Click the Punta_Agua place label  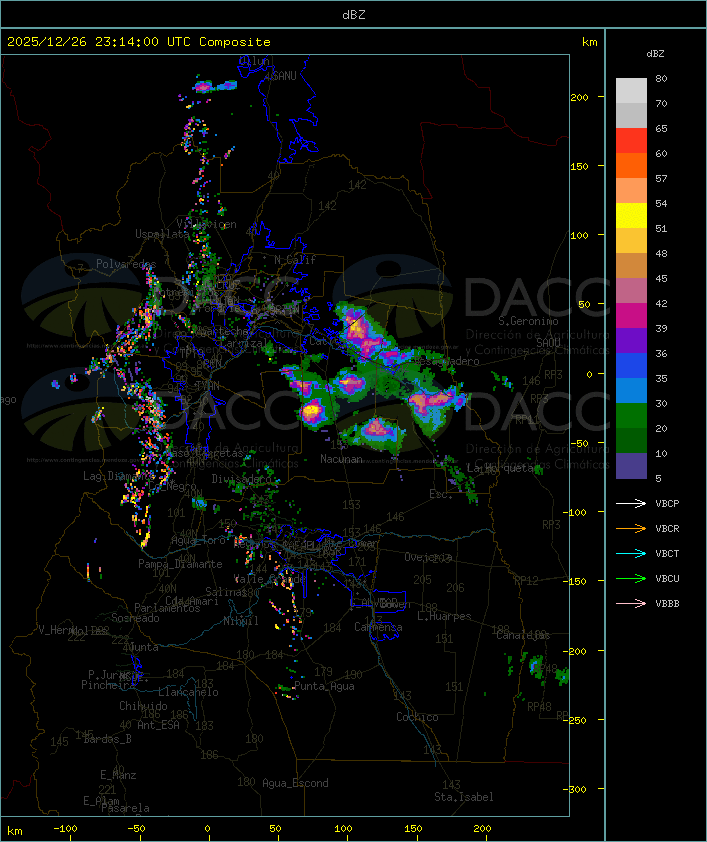coord(324,686)
